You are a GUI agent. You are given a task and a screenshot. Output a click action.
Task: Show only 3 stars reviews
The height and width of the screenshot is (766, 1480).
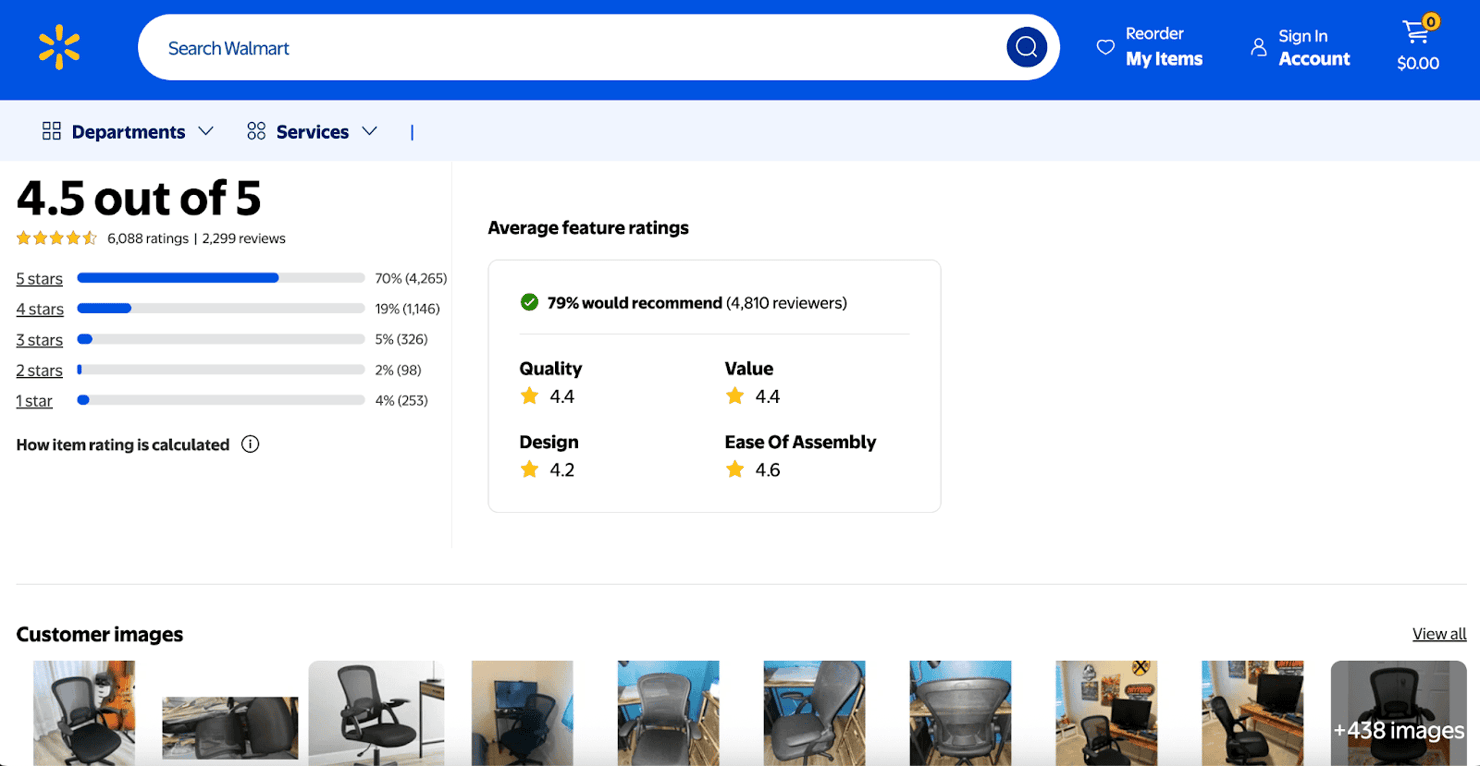coord(39,340)
